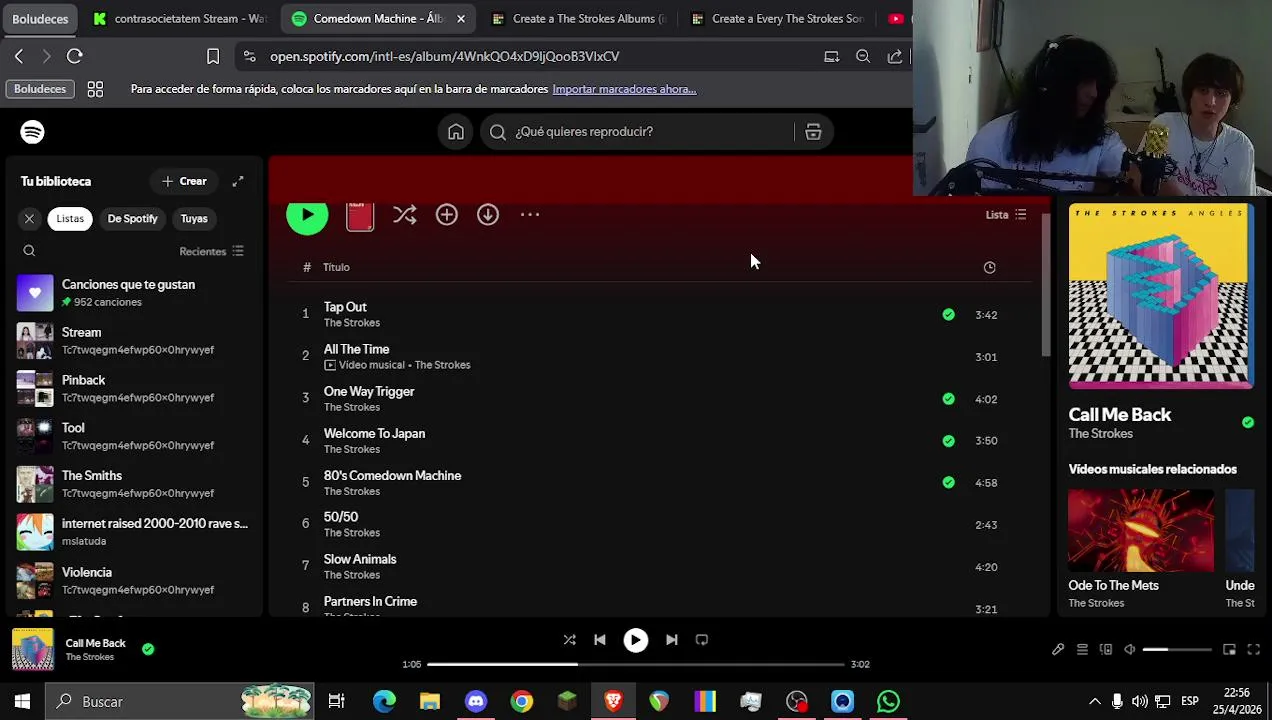The height and width of the screenshot is (720, 1272).
Task: Toggle saved checkmark on 80's Comedown Machine
Action: point(948,483)
